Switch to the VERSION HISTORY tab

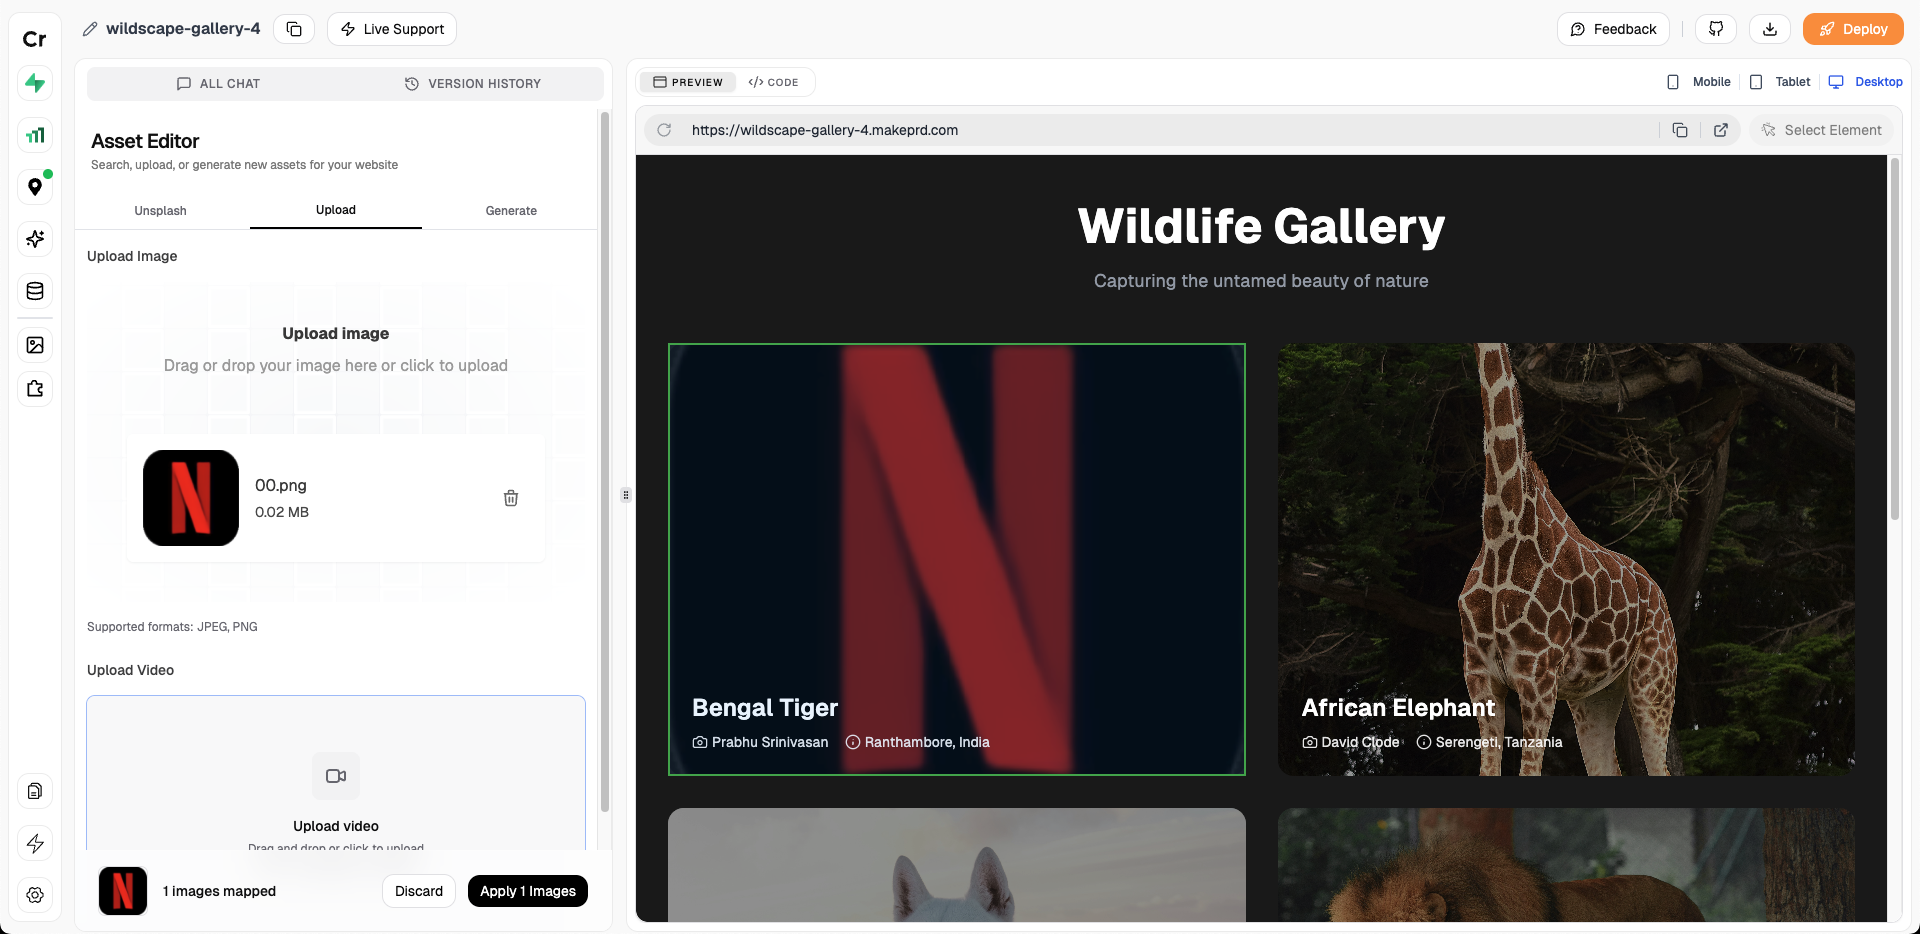pyautogui.click(x=473, y=84)
